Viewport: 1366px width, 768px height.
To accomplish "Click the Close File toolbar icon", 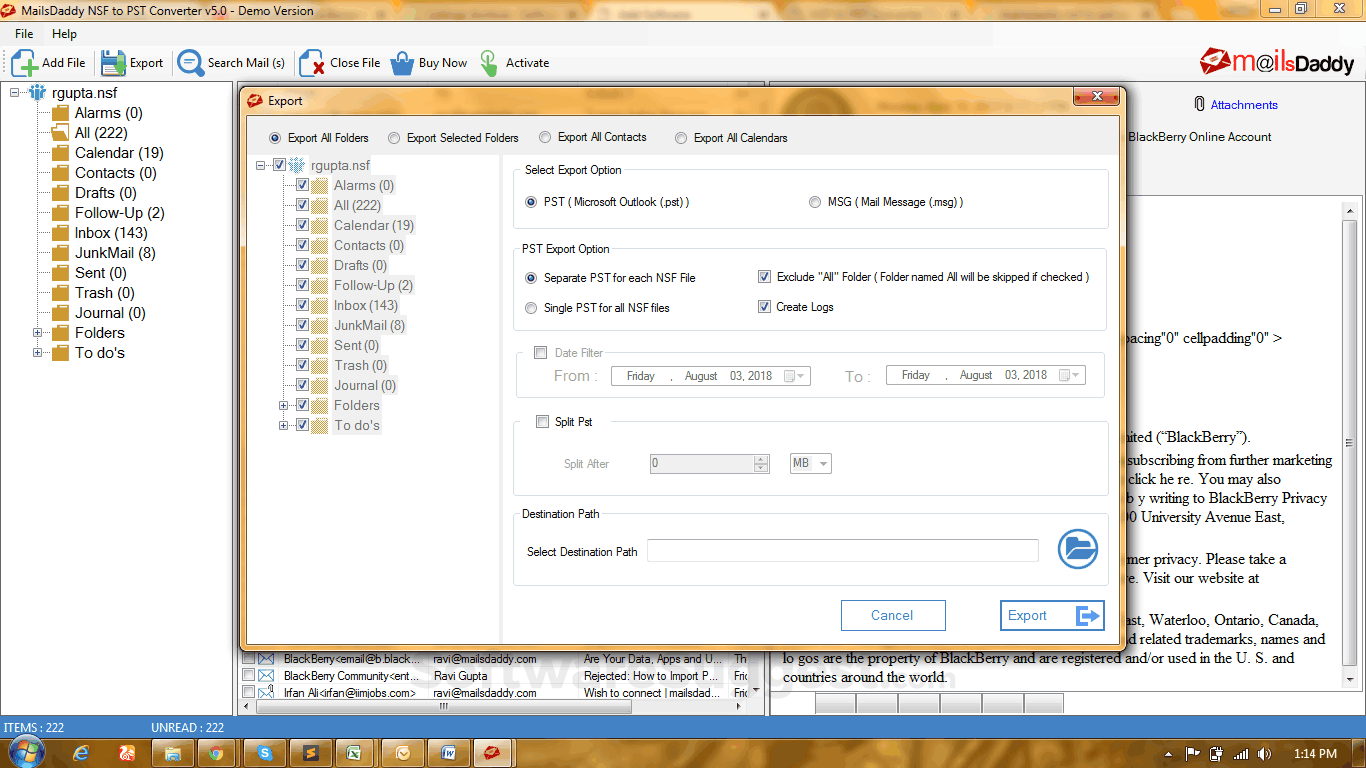I will coord(312,62).
